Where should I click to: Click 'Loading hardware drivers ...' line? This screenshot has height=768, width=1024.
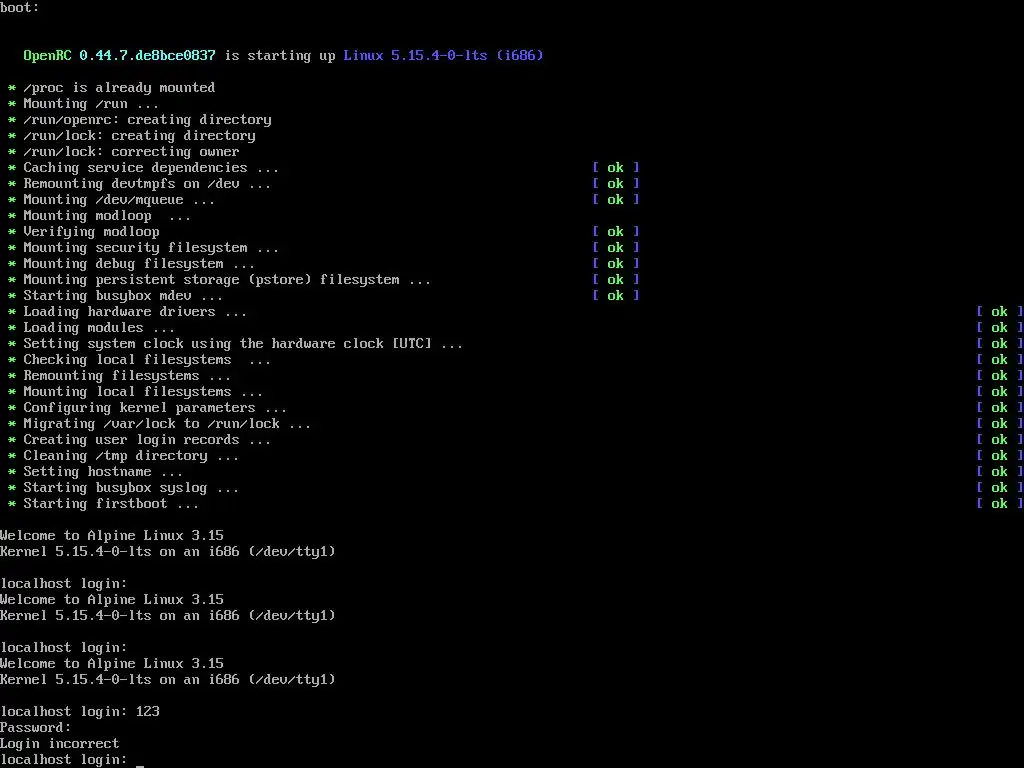[135, 312]
